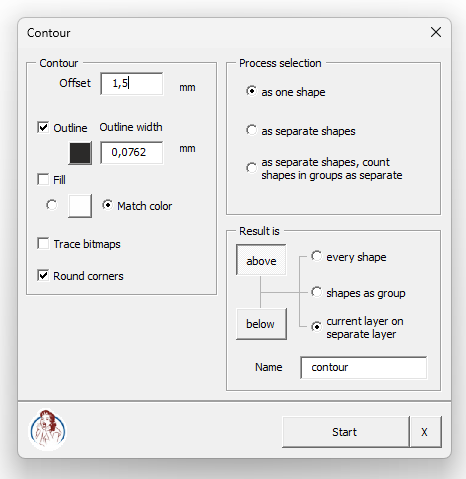Place result below using the below button
The width and height of the screenshot is (466, 479).
261,324
